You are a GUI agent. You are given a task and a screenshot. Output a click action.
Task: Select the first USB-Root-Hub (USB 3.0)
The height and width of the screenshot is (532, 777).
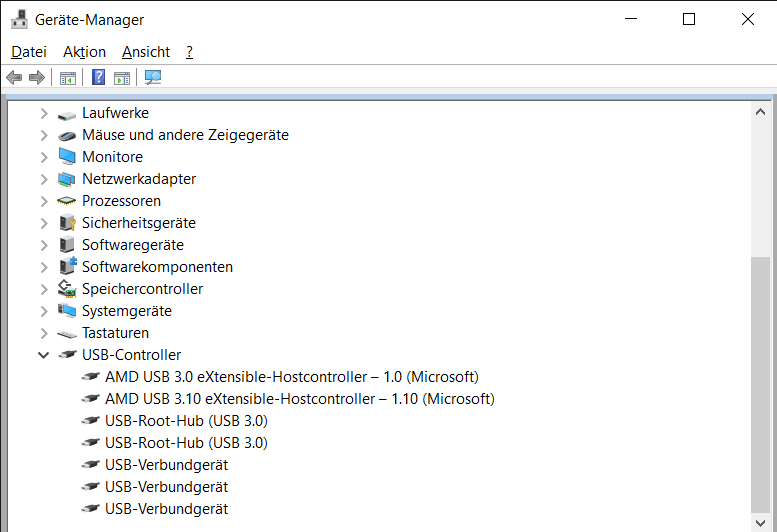coord(186,421)
